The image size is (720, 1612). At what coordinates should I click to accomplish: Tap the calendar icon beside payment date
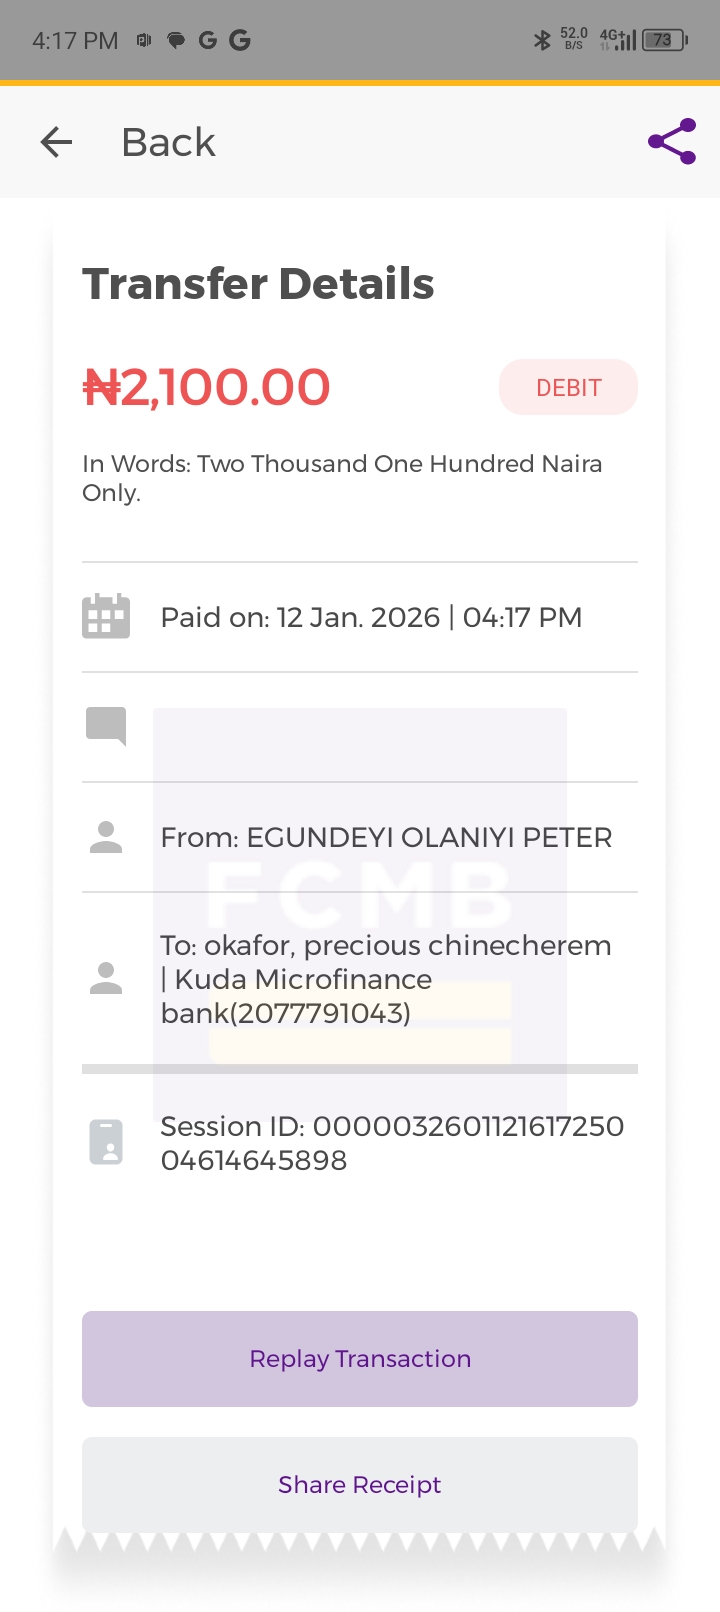click(106, 616)
